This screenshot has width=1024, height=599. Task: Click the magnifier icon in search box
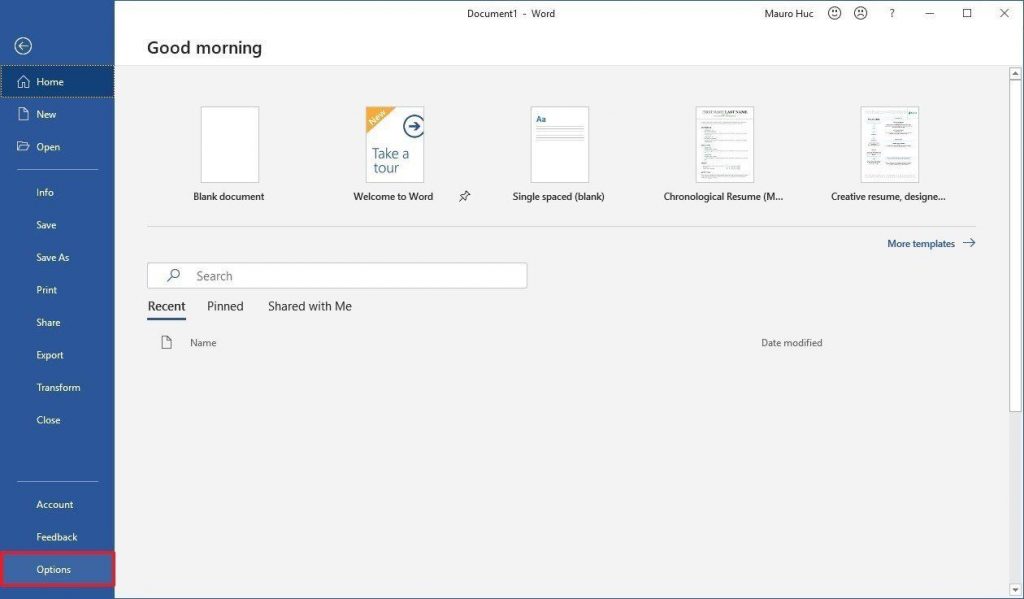[173, 275]
